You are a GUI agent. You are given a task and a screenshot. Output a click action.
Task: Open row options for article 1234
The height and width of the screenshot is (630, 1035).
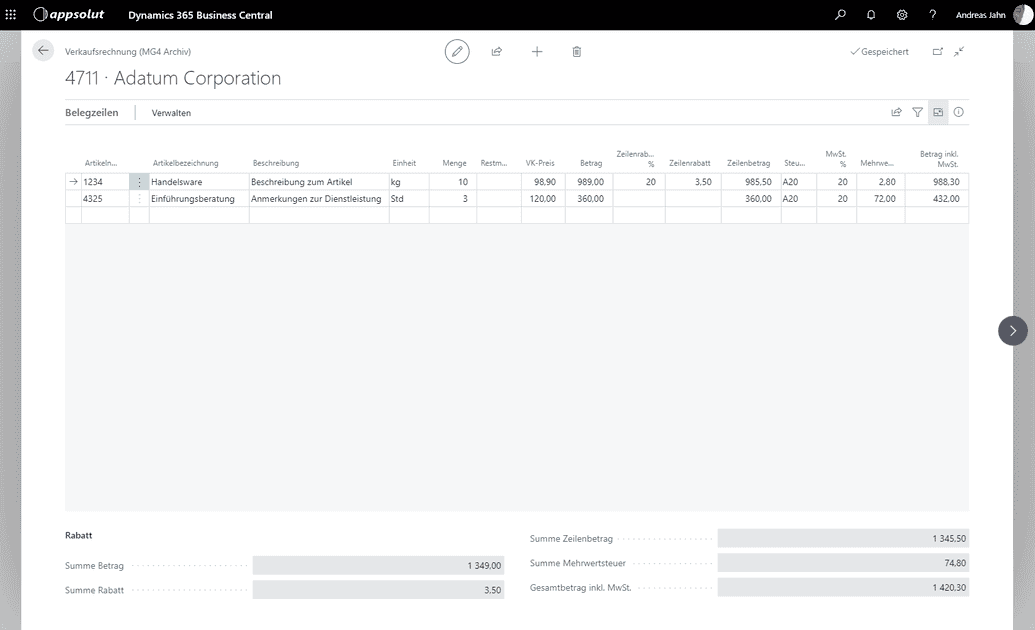pos(139,182)
